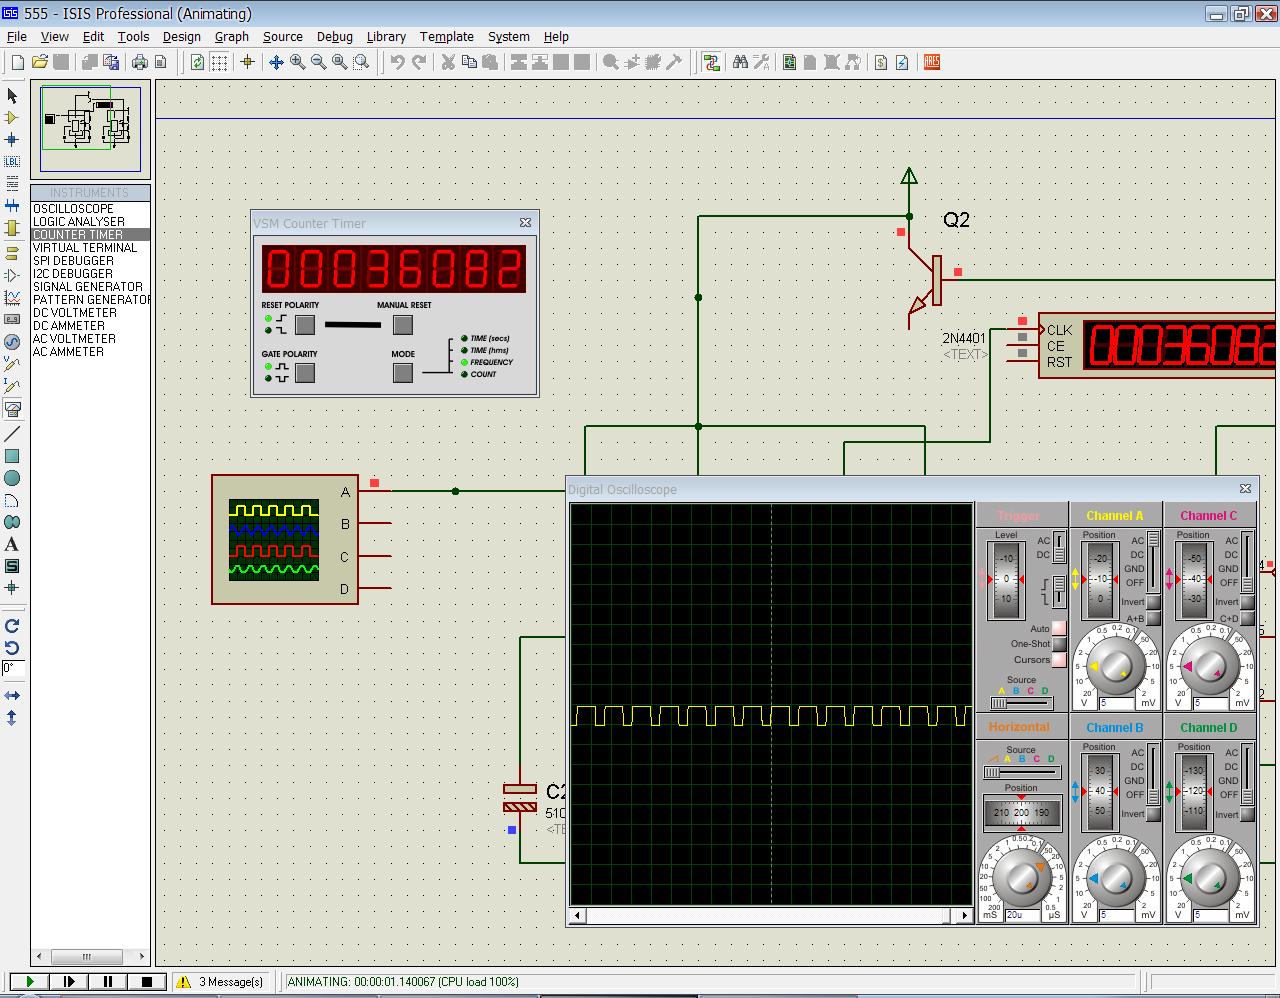Open the Debug menu
1280x998 pixels.
334,36
